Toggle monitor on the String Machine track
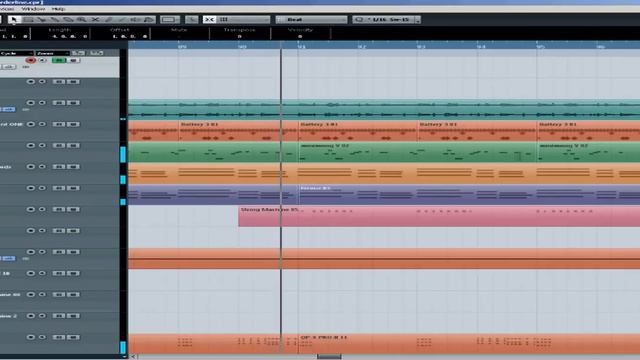 coord(42,209)
